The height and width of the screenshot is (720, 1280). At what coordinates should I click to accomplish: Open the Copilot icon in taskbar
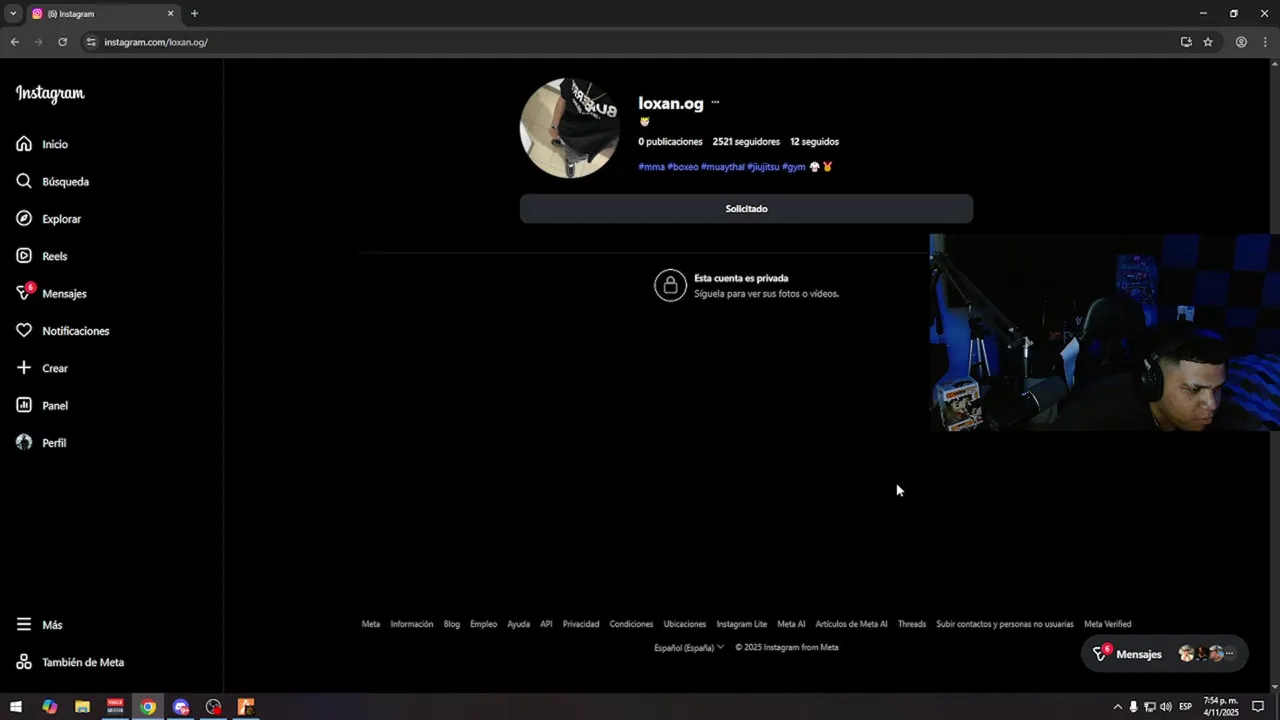coord(49,707)
